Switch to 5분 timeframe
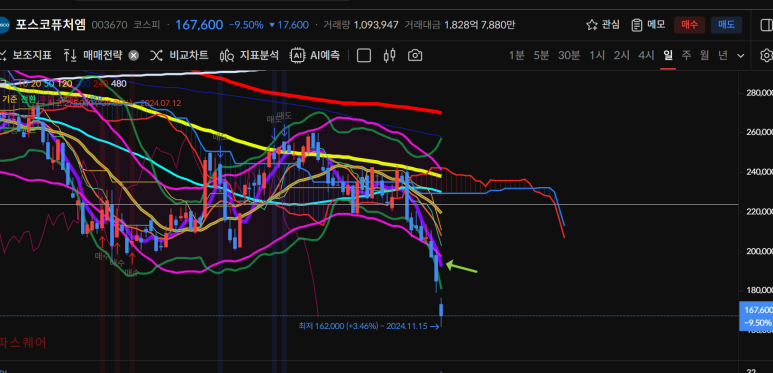Image resolution: width=773 pixels, height=373 pixels. click(x=541, y=55)
